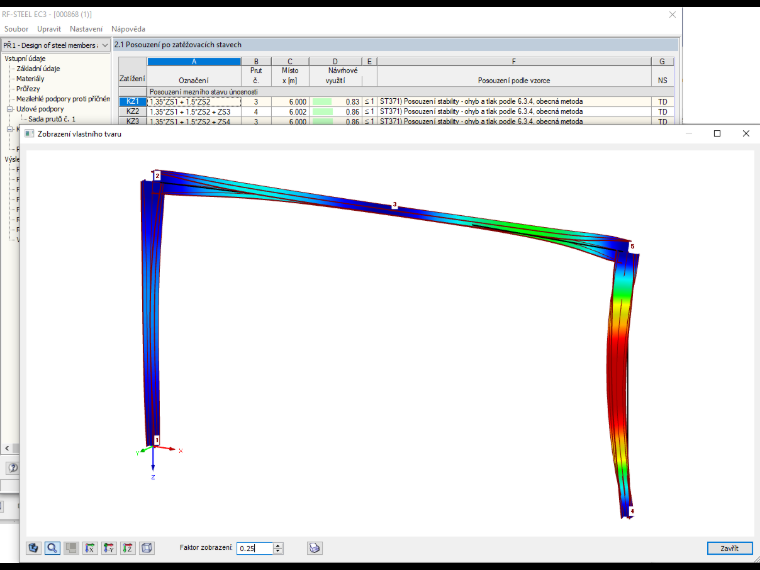Click column F header in results table
This screenshot has height=570, width=760.
(x=514, y=62)
